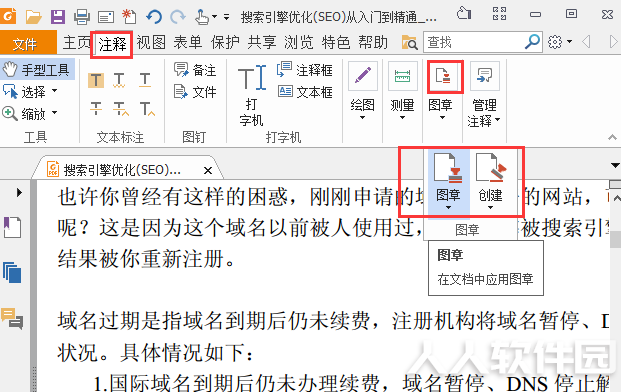Go to previous search result arrow
The image size is (621, 392).
[587, 42]
